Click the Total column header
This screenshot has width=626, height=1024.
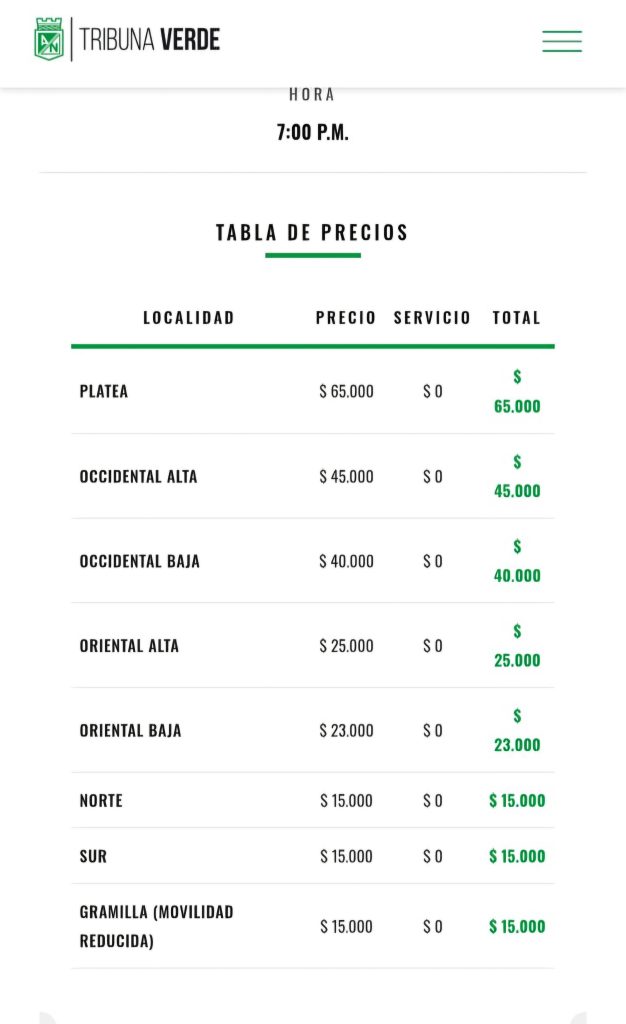coord(516,317)
